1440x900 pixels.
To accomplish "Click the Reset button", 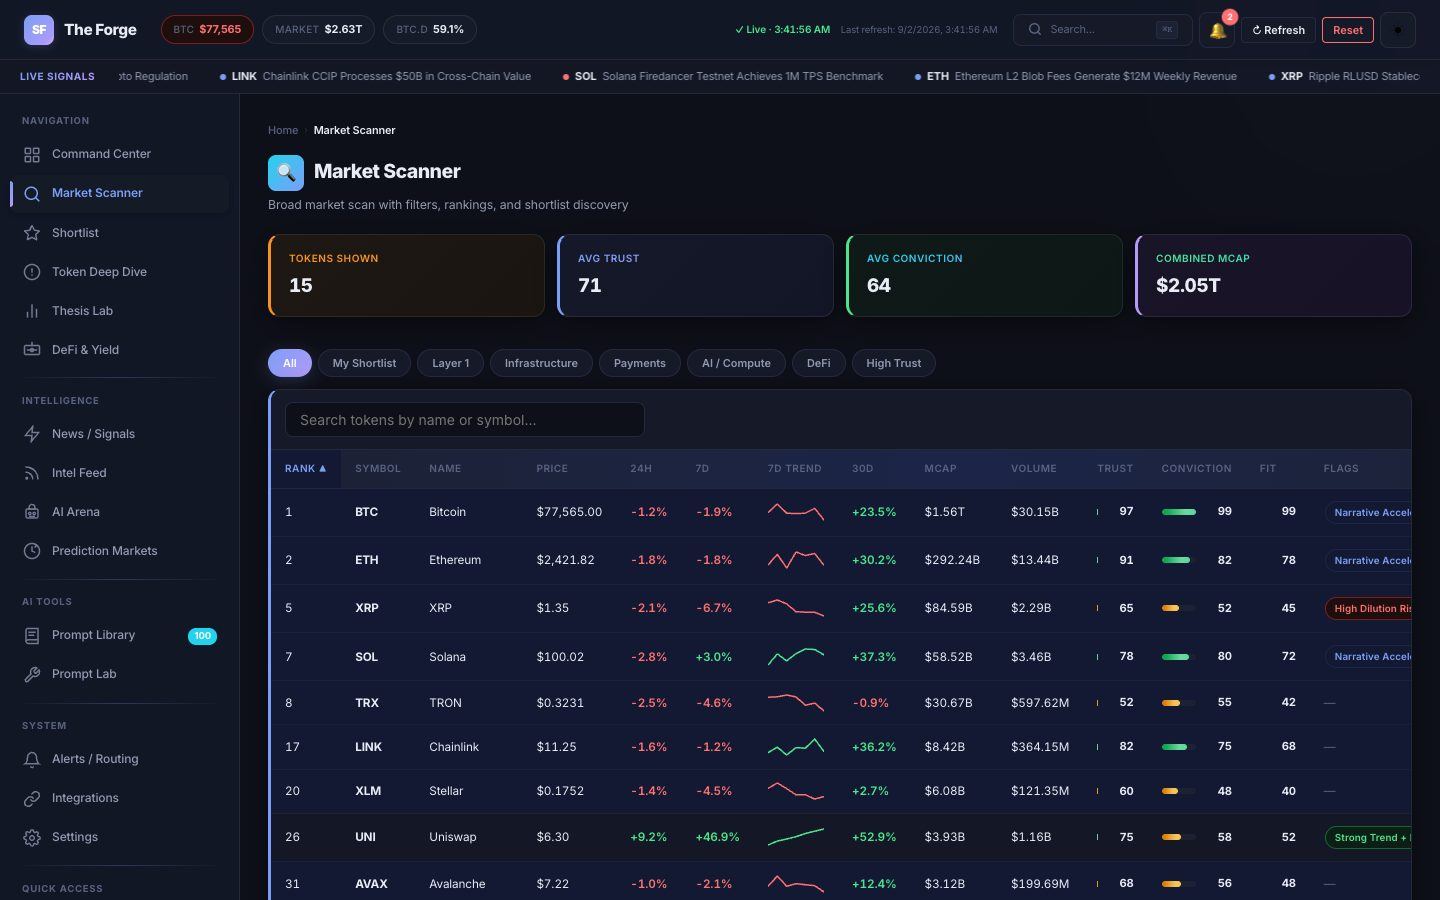I will [x=1347, y=30].
